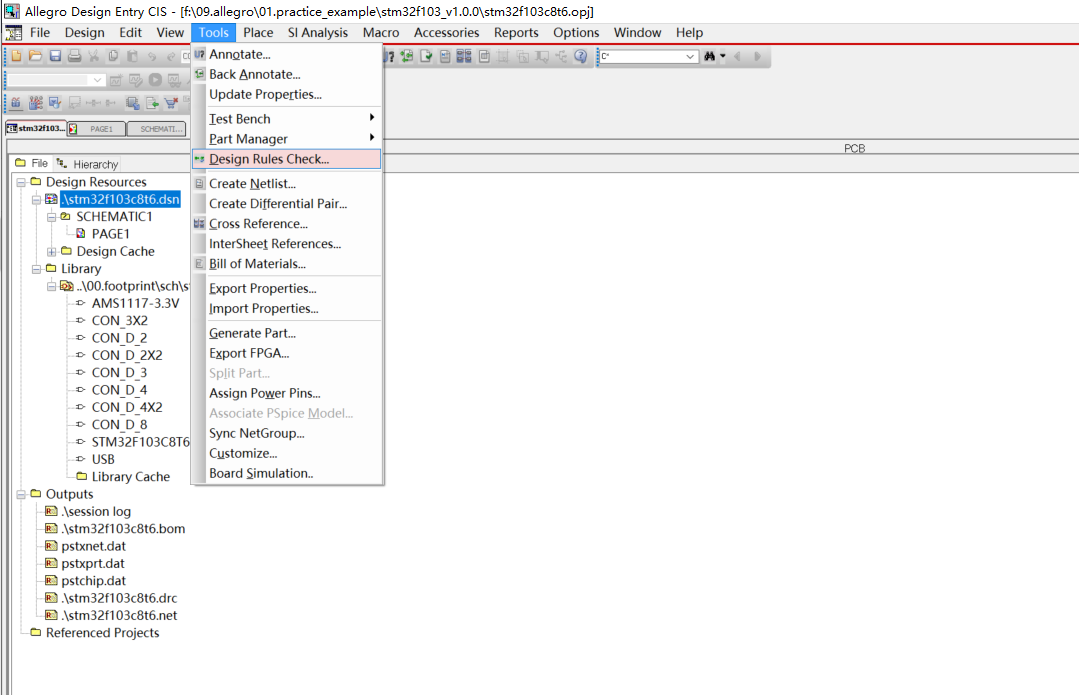Choose Design Rules Check from Tools menu
The width and height of the screenshot is (1079, 695).
point(286,159)
